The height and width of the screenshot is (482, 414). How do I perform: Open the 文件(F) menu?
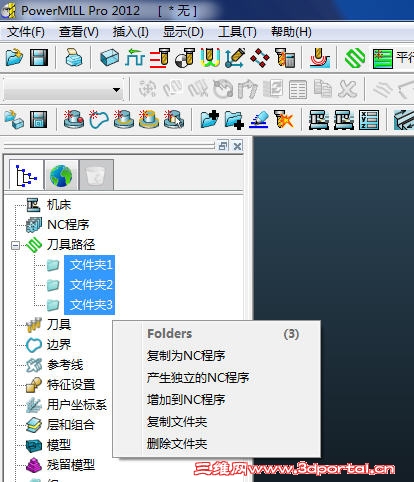coord(26,32)
